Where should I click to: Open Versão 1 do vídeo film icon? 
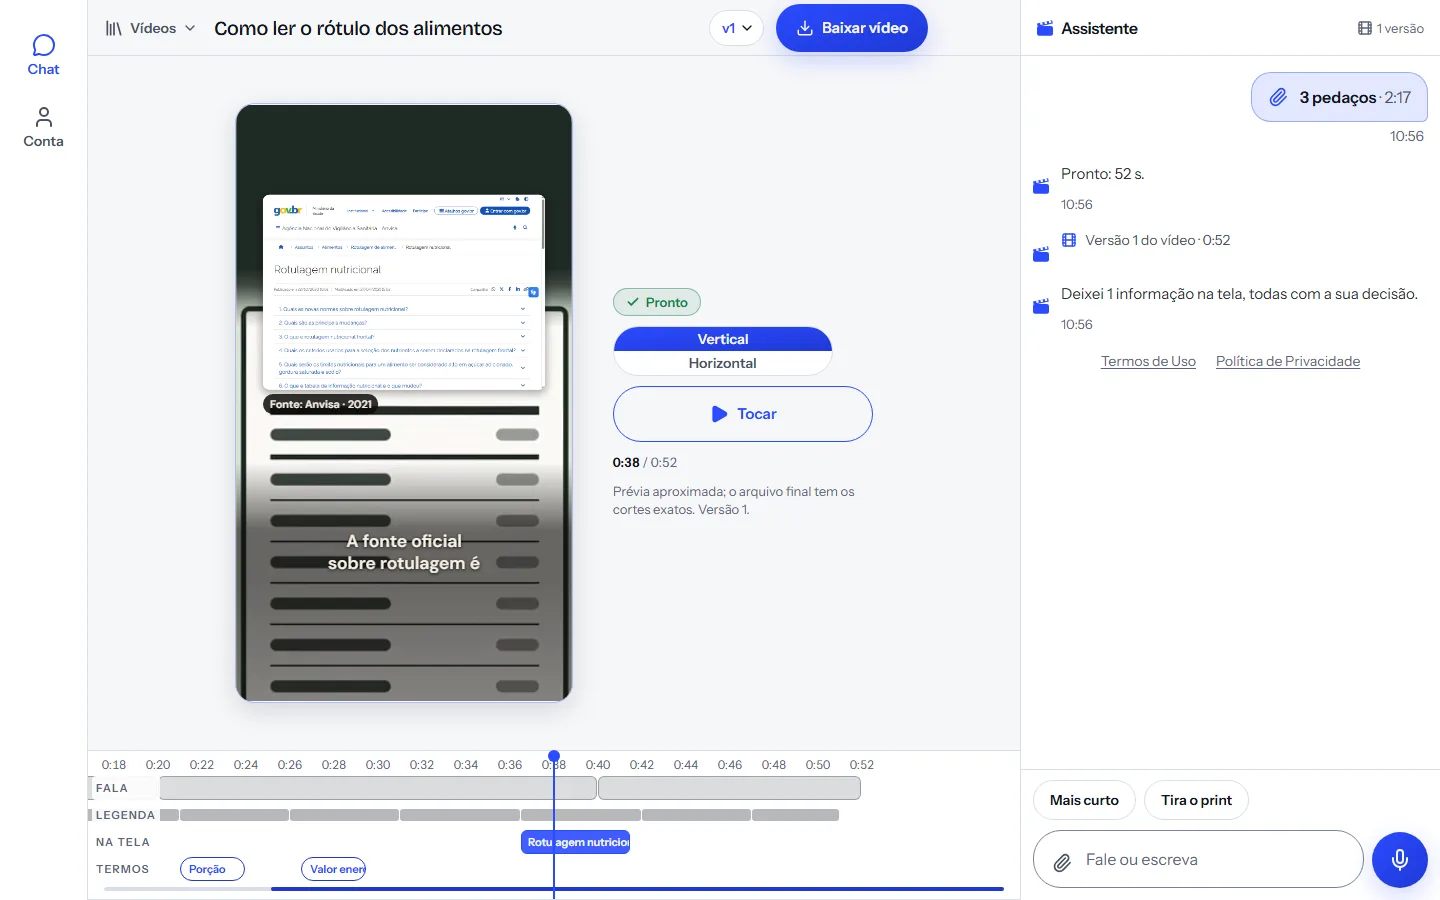(x=1069, y=240)
